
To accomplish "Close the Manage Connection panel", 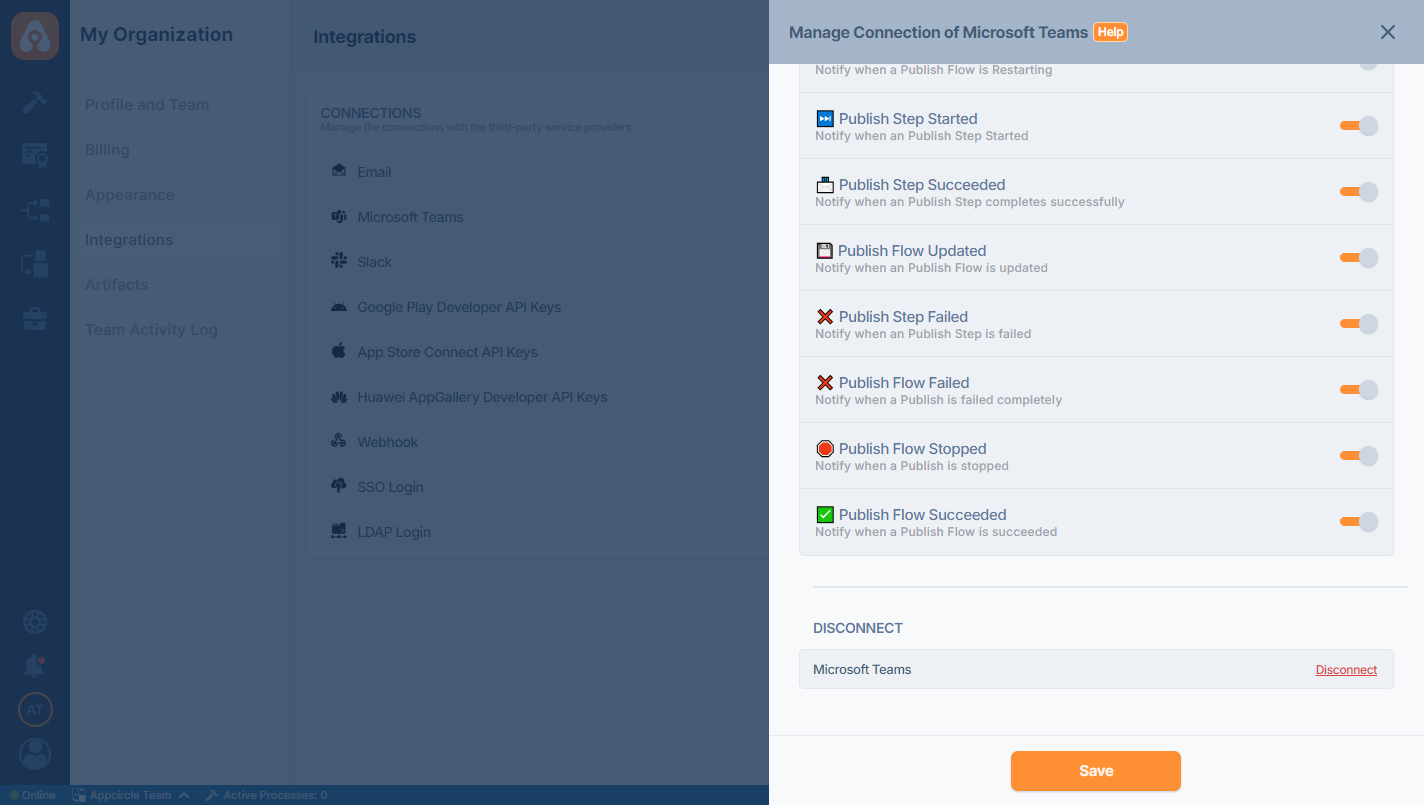I will [1388, 32].
